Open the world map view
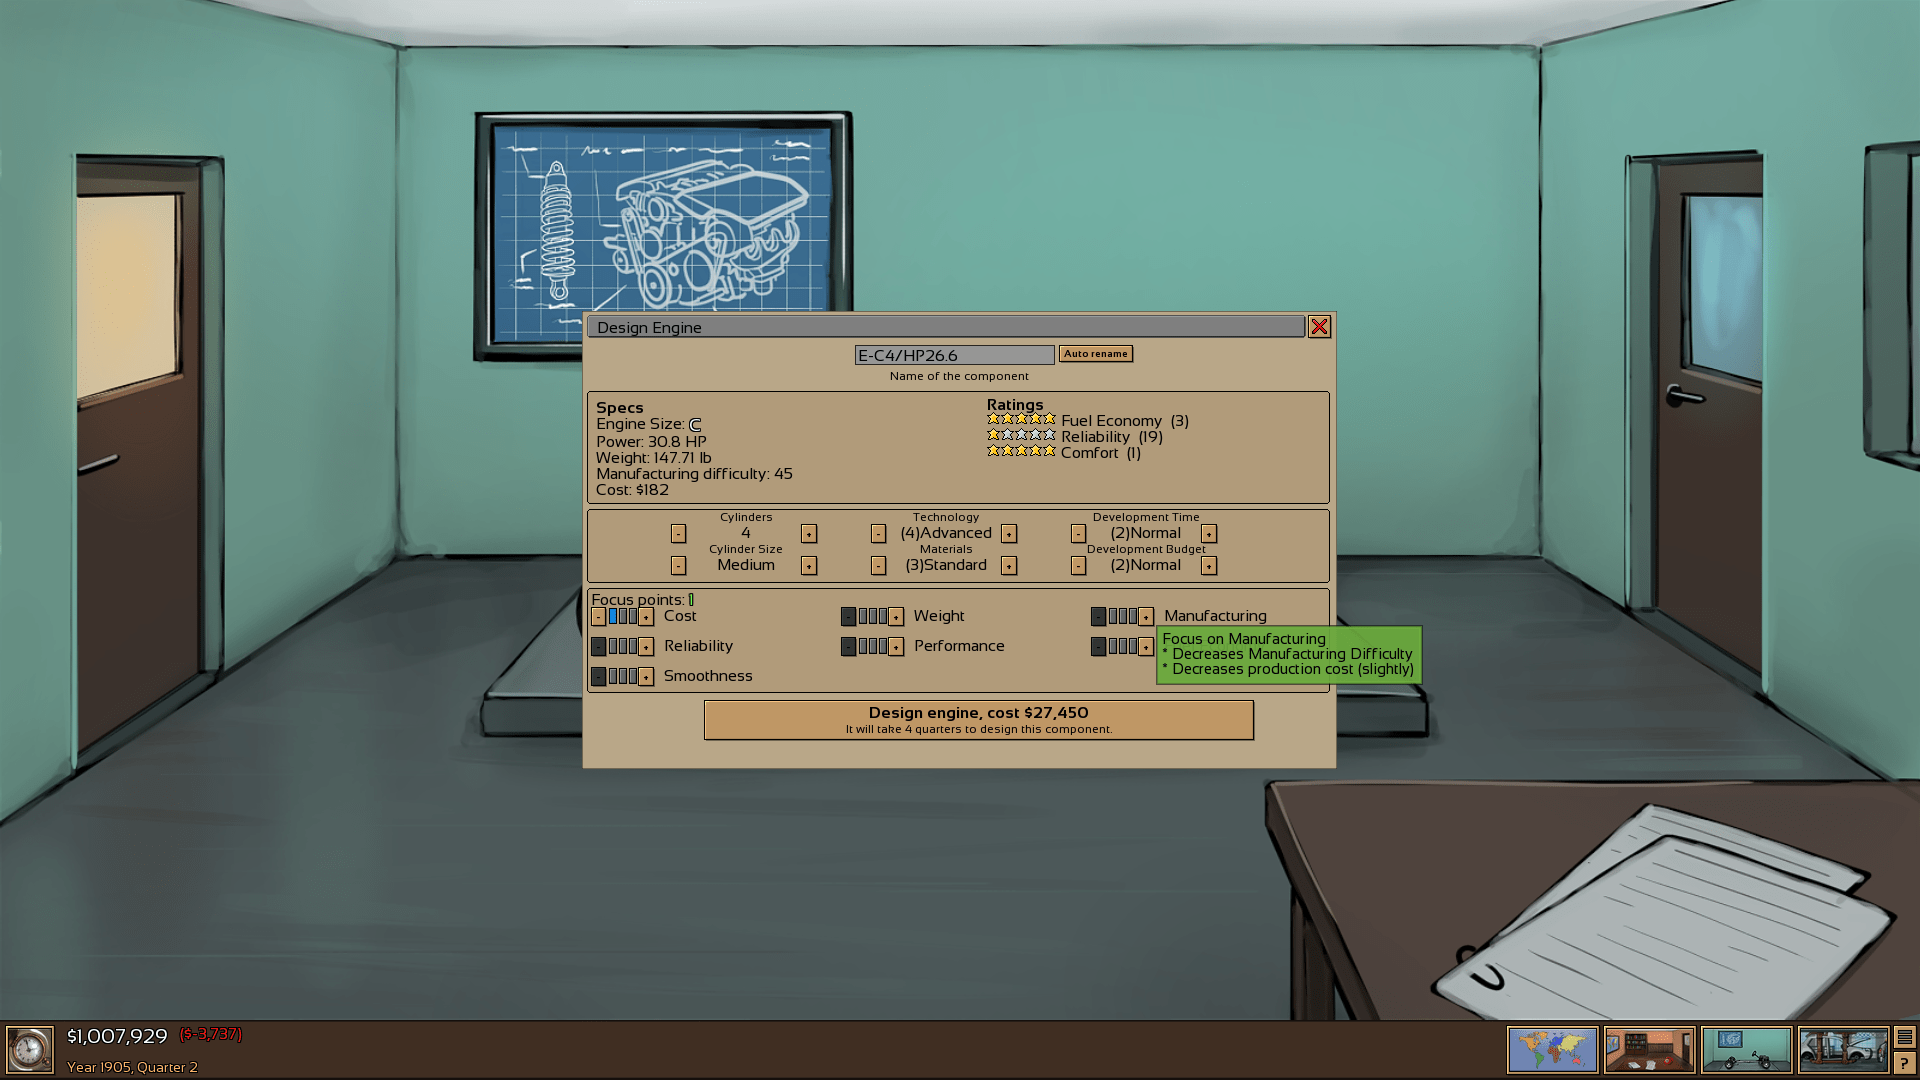This screenshot has width=1920, height=1080. (x=1552, y=1050)
